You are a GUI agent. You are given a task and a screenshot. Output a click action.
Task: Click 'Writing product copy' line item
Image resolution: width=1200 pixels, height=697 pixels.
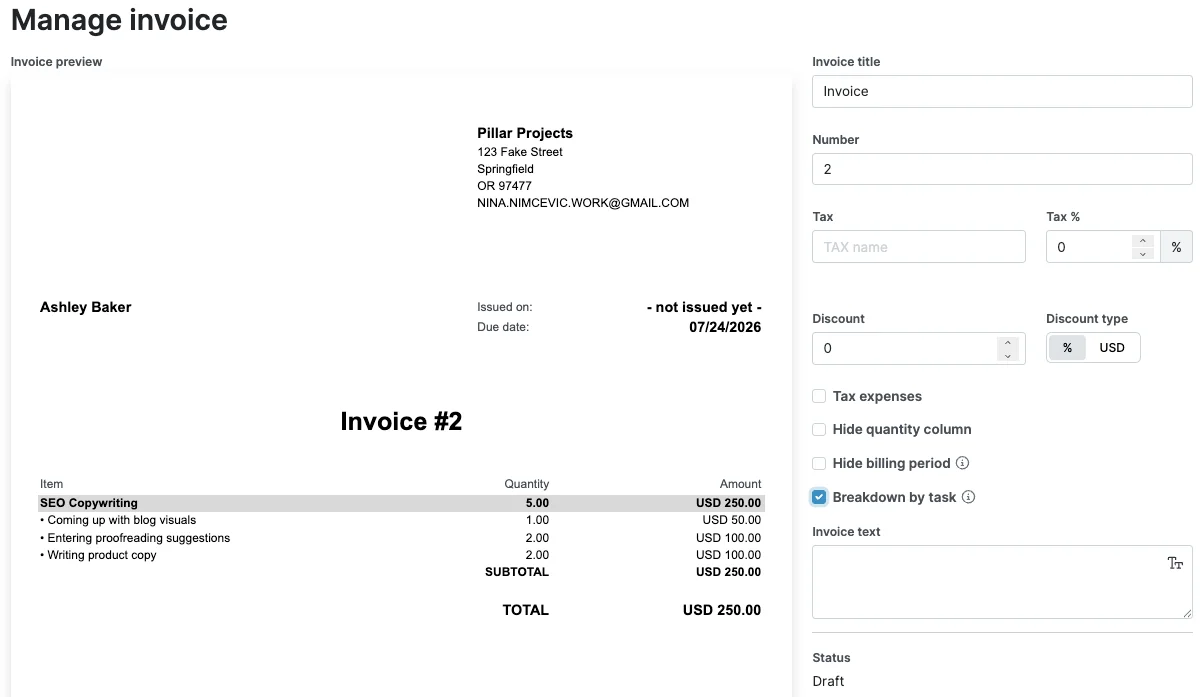(98, 555)
